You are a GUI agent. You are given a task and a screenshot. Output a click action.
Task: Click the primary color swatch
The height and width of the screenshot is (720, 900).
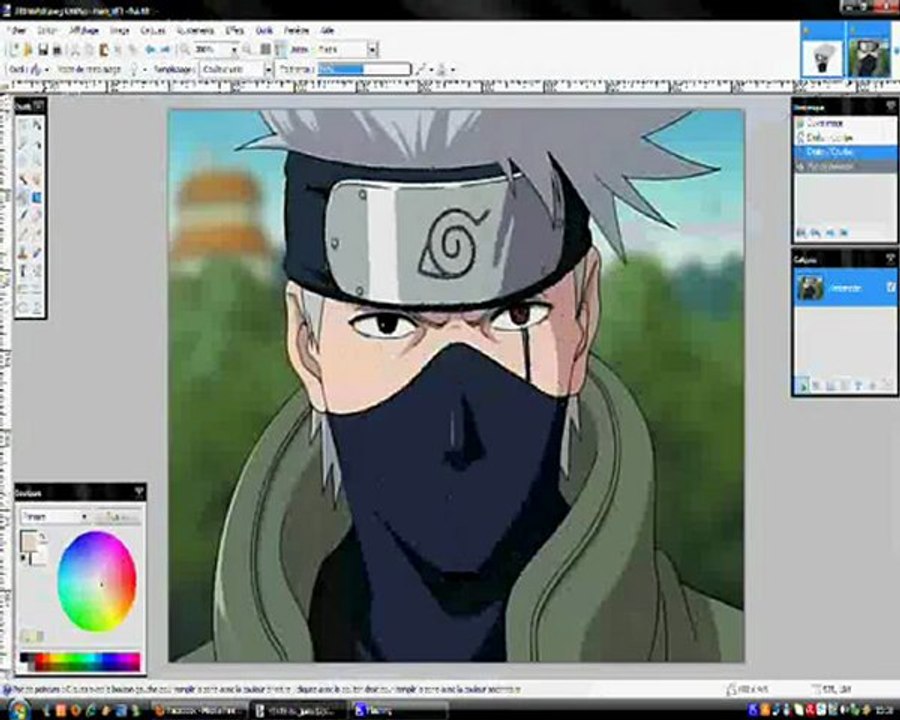(x=27, y=540)
